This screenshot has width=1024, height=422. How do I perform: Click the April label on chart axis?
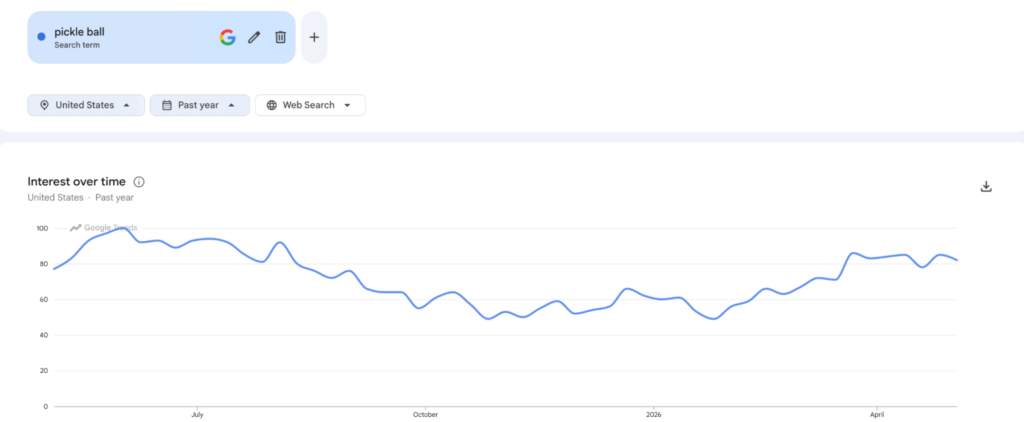pos(878,415)
